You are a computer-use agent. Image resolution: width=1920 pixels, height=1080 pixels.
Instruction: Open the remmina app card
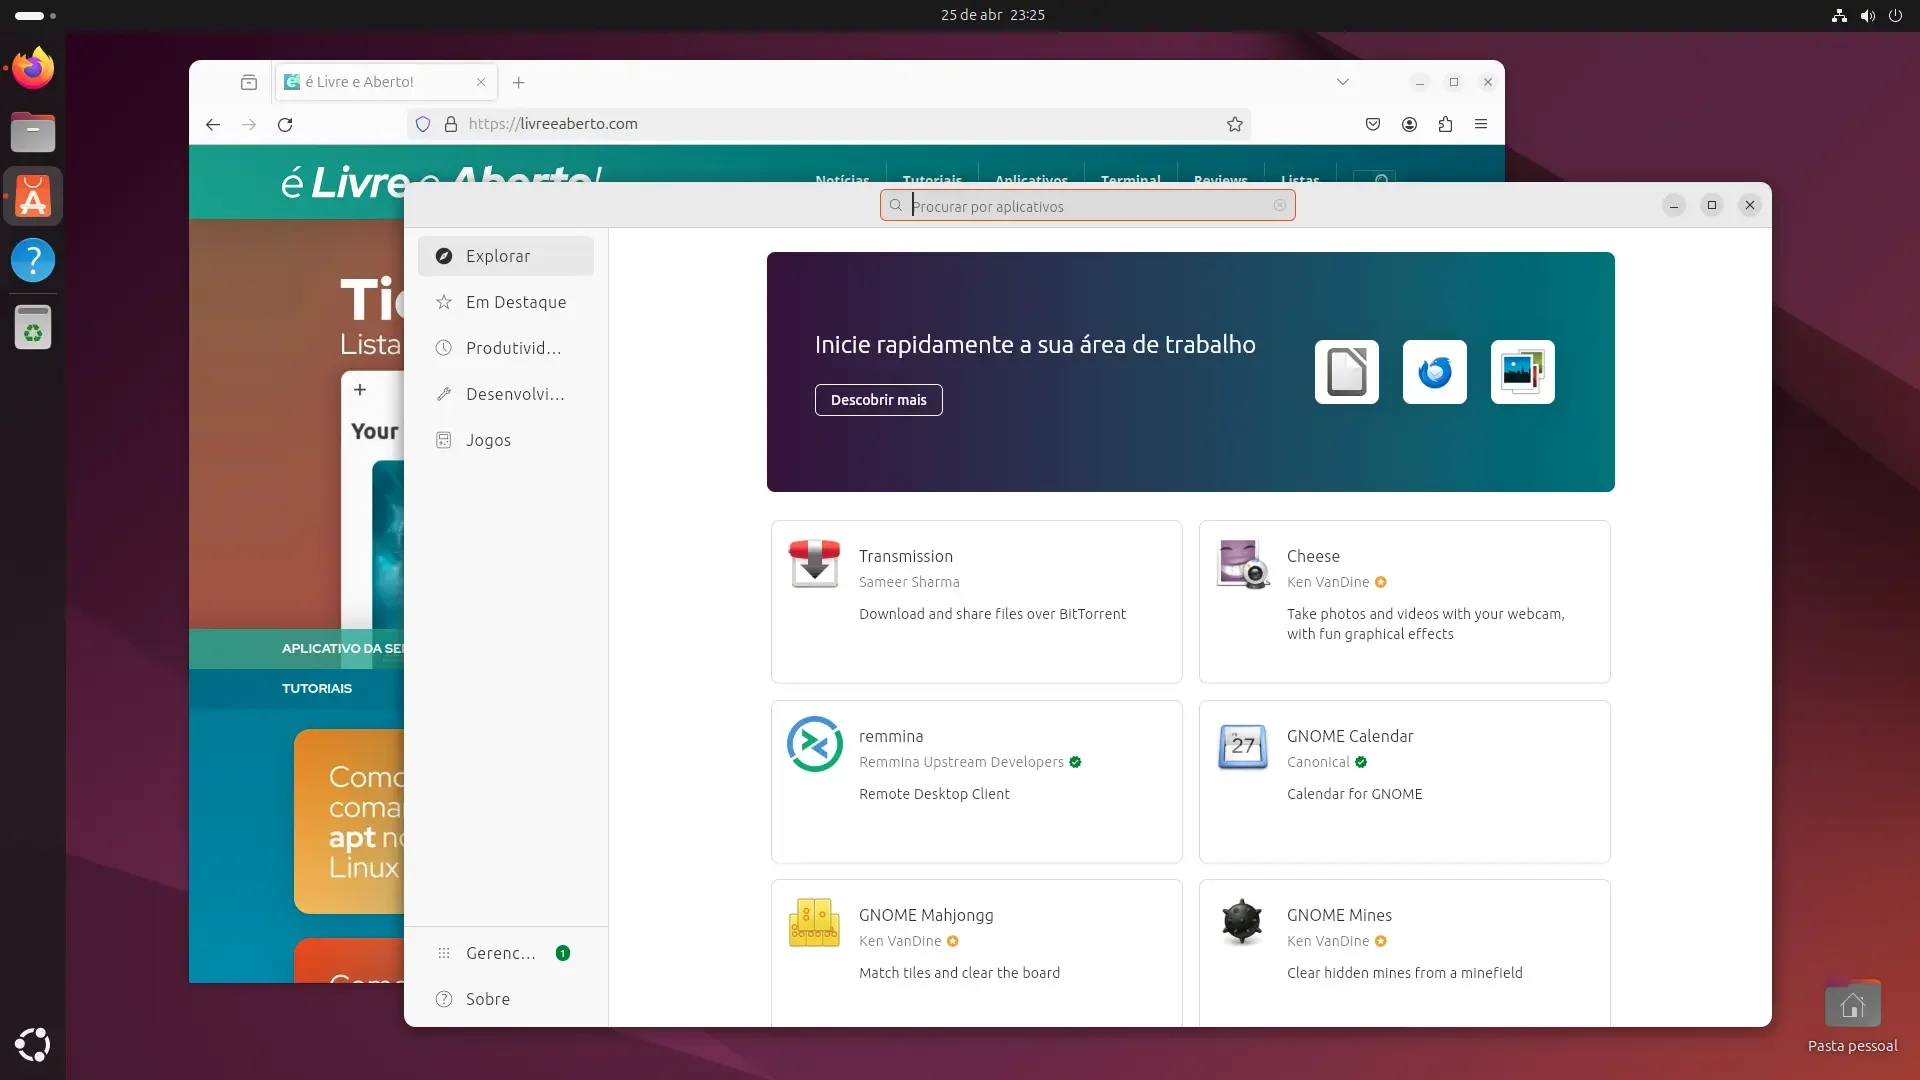pyautogui.click(x=977, y=781)
